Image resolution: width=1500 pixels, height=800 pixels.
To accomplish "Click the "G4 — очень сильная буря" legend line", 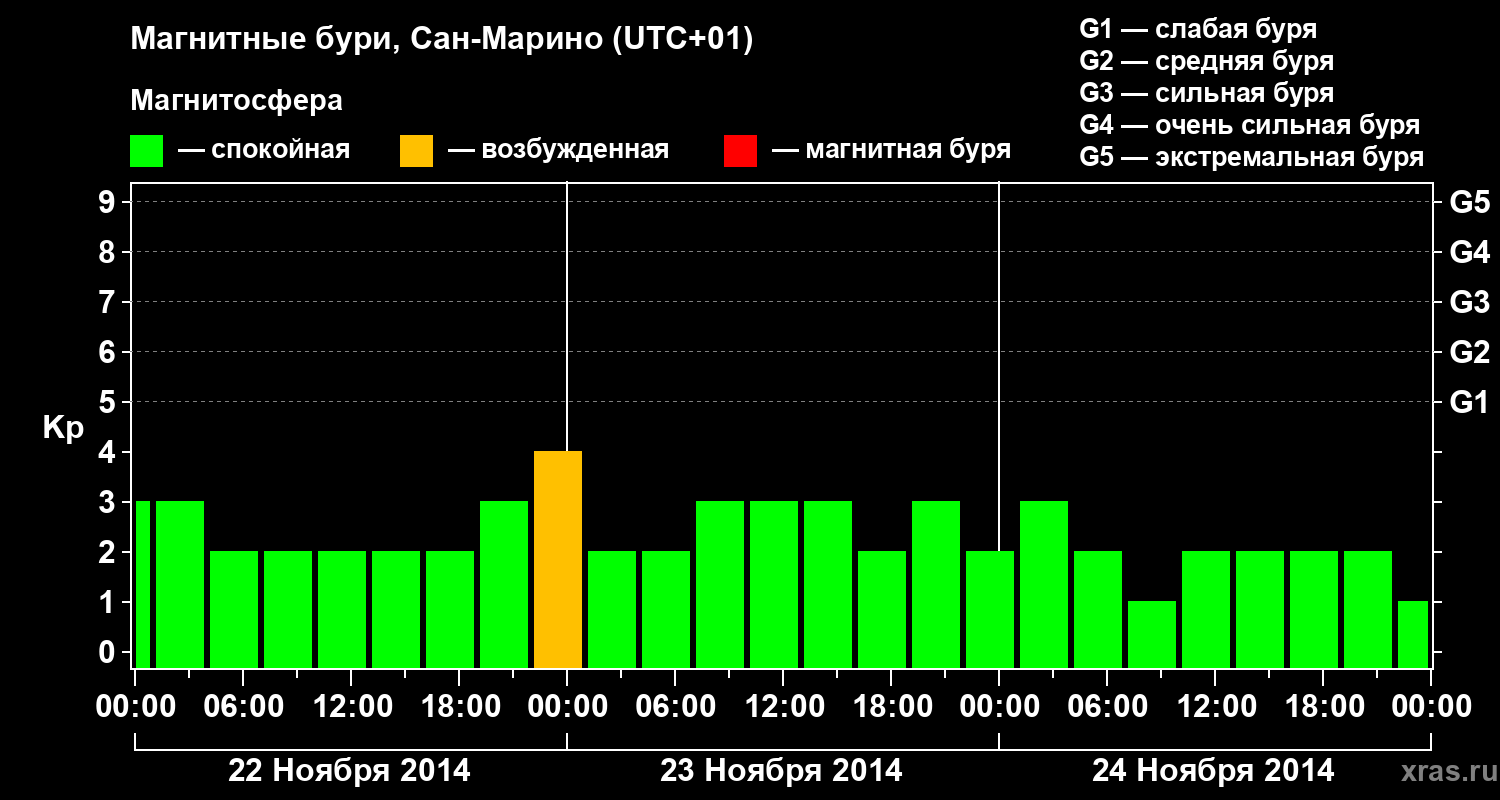I will click(1250, 125).
